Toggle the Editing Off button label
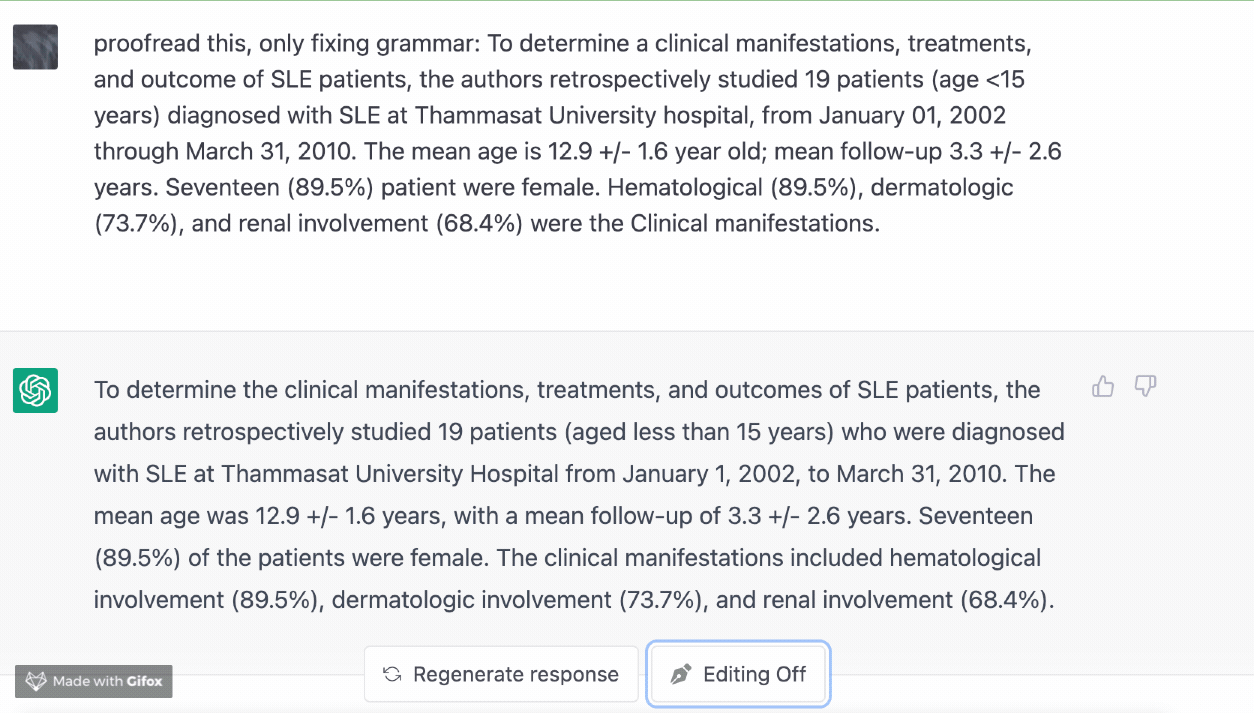This screenshot has width=1254, height=713. pyautogui.click(x=754, y=675)
